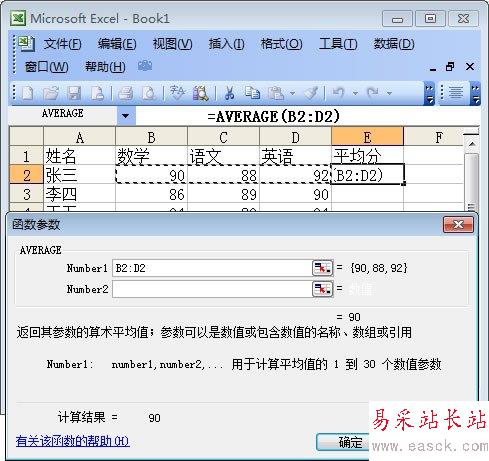Open the 格式(O) menu
The image size is (489, 461).
coord(282,44)
